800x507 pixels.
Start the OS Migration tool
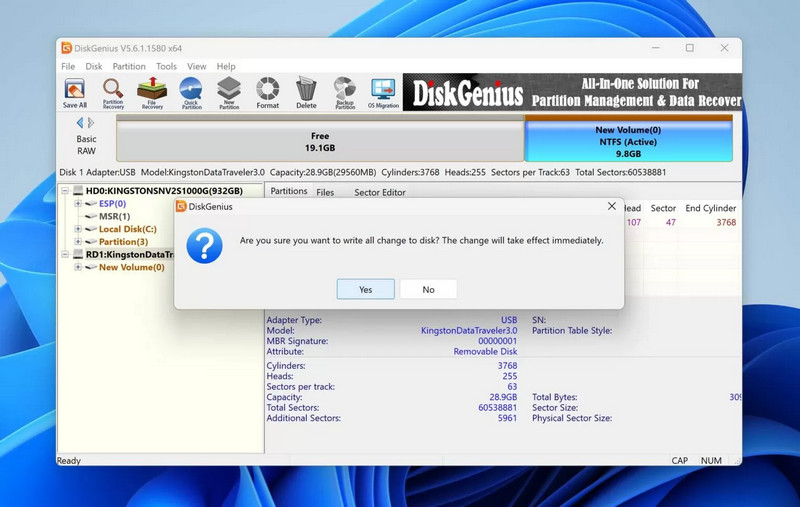(382, 92)
